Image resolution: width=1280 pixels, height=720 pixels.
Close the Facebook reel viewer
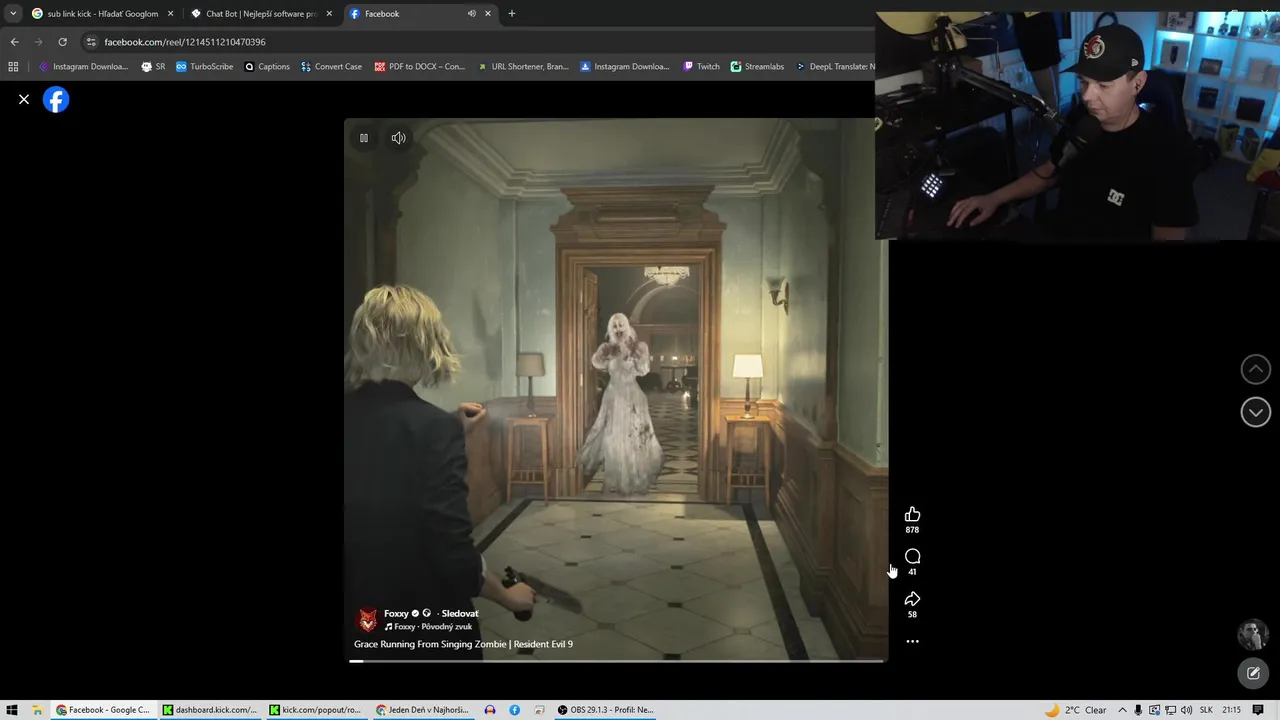[24, 99]
